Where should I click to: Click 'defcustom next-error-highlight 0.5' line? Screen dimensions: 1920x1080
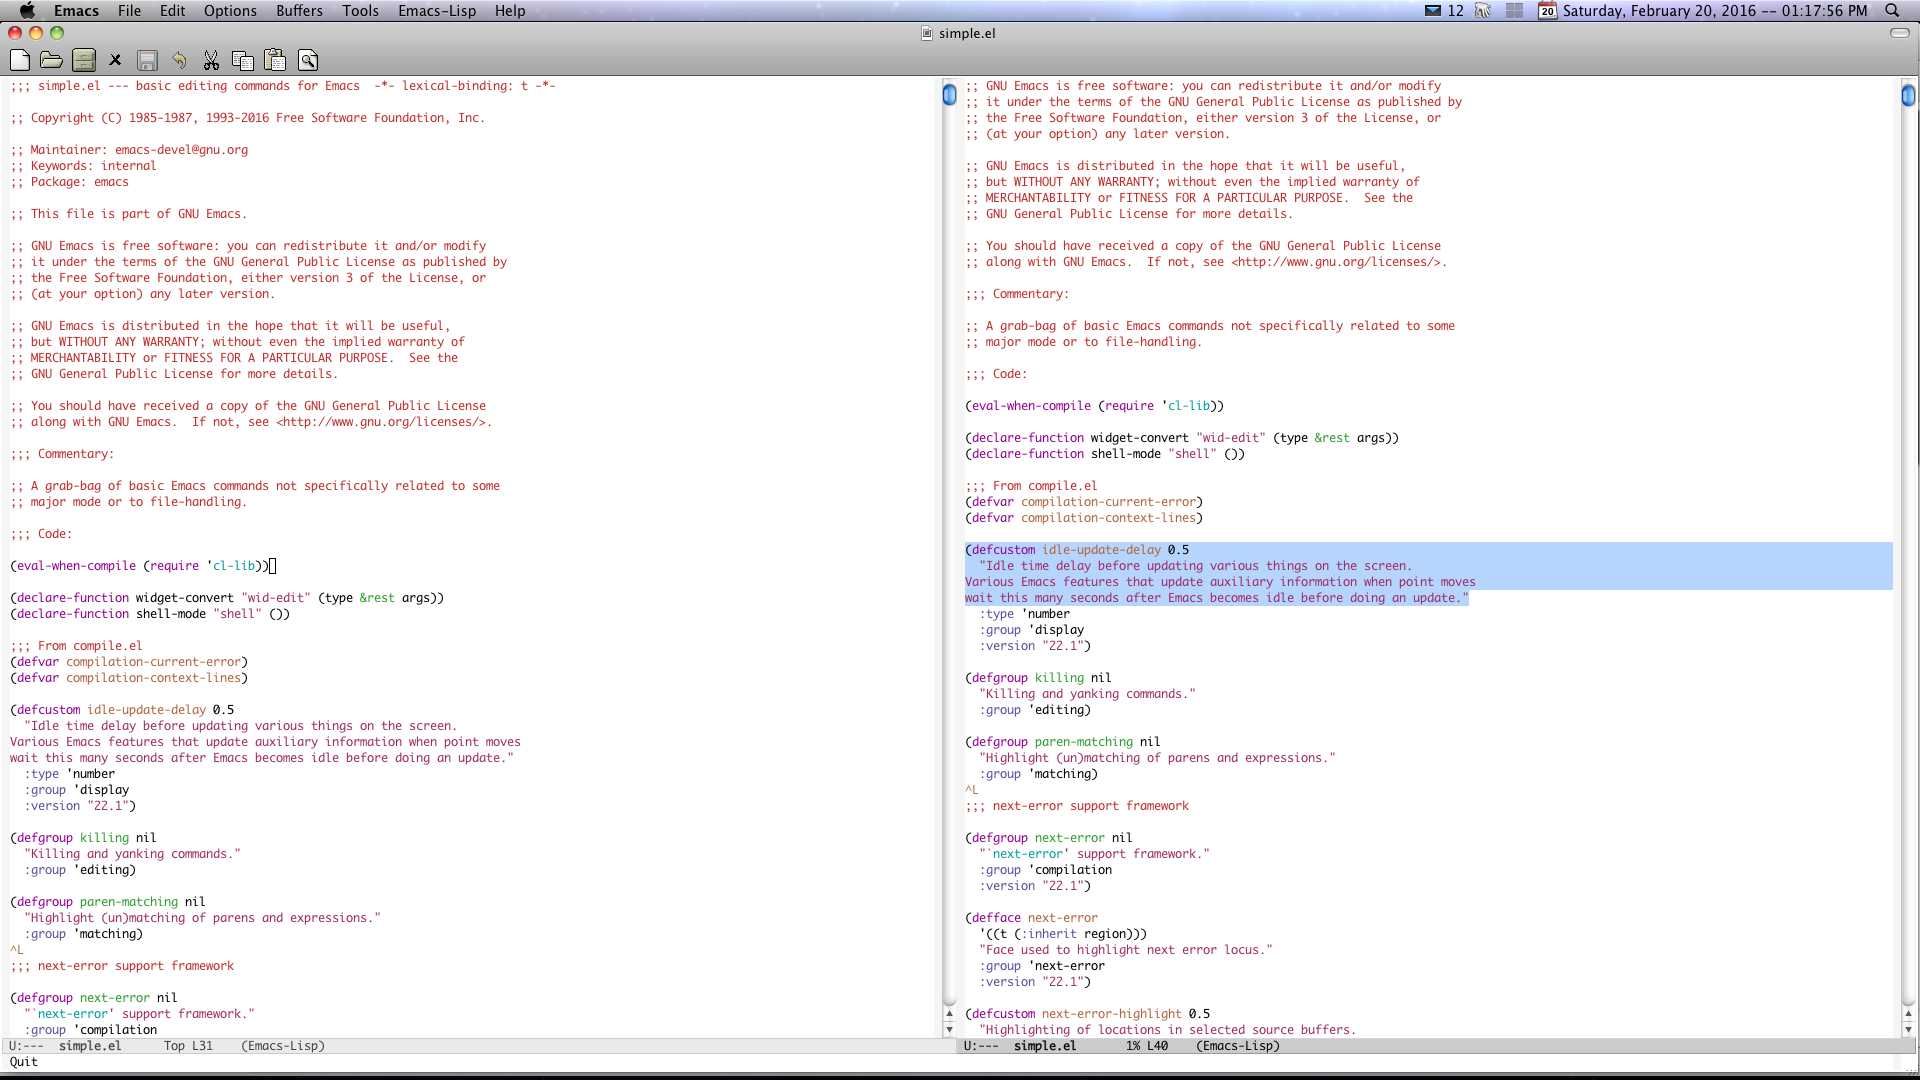(x=1088, y=1014)
